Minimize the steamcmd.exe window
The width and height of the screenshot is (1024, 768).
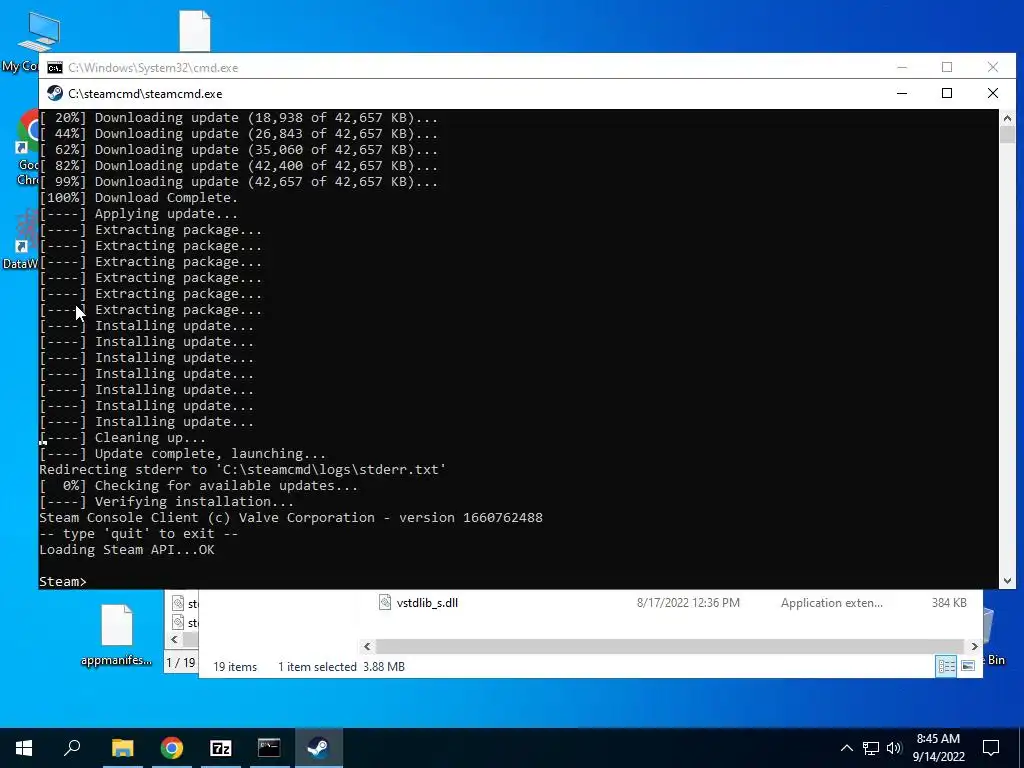coord(902,93)
